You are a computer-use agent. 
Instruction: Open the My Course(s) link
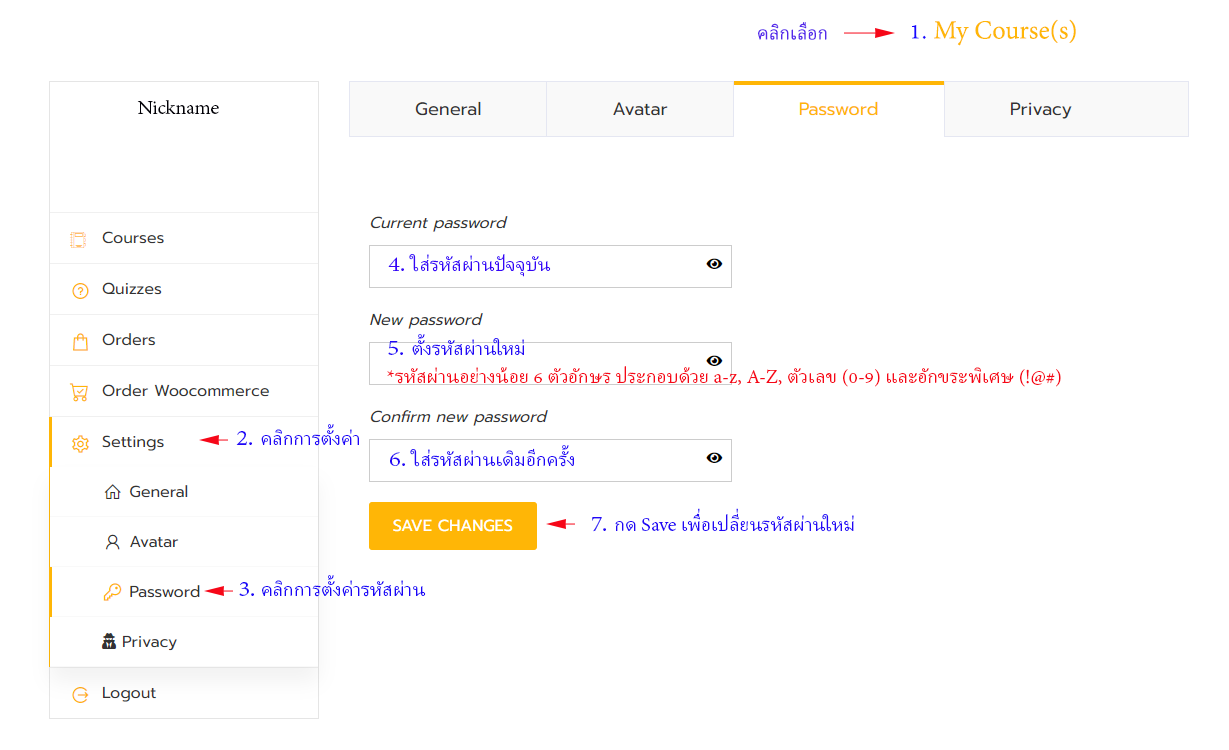1005,31
